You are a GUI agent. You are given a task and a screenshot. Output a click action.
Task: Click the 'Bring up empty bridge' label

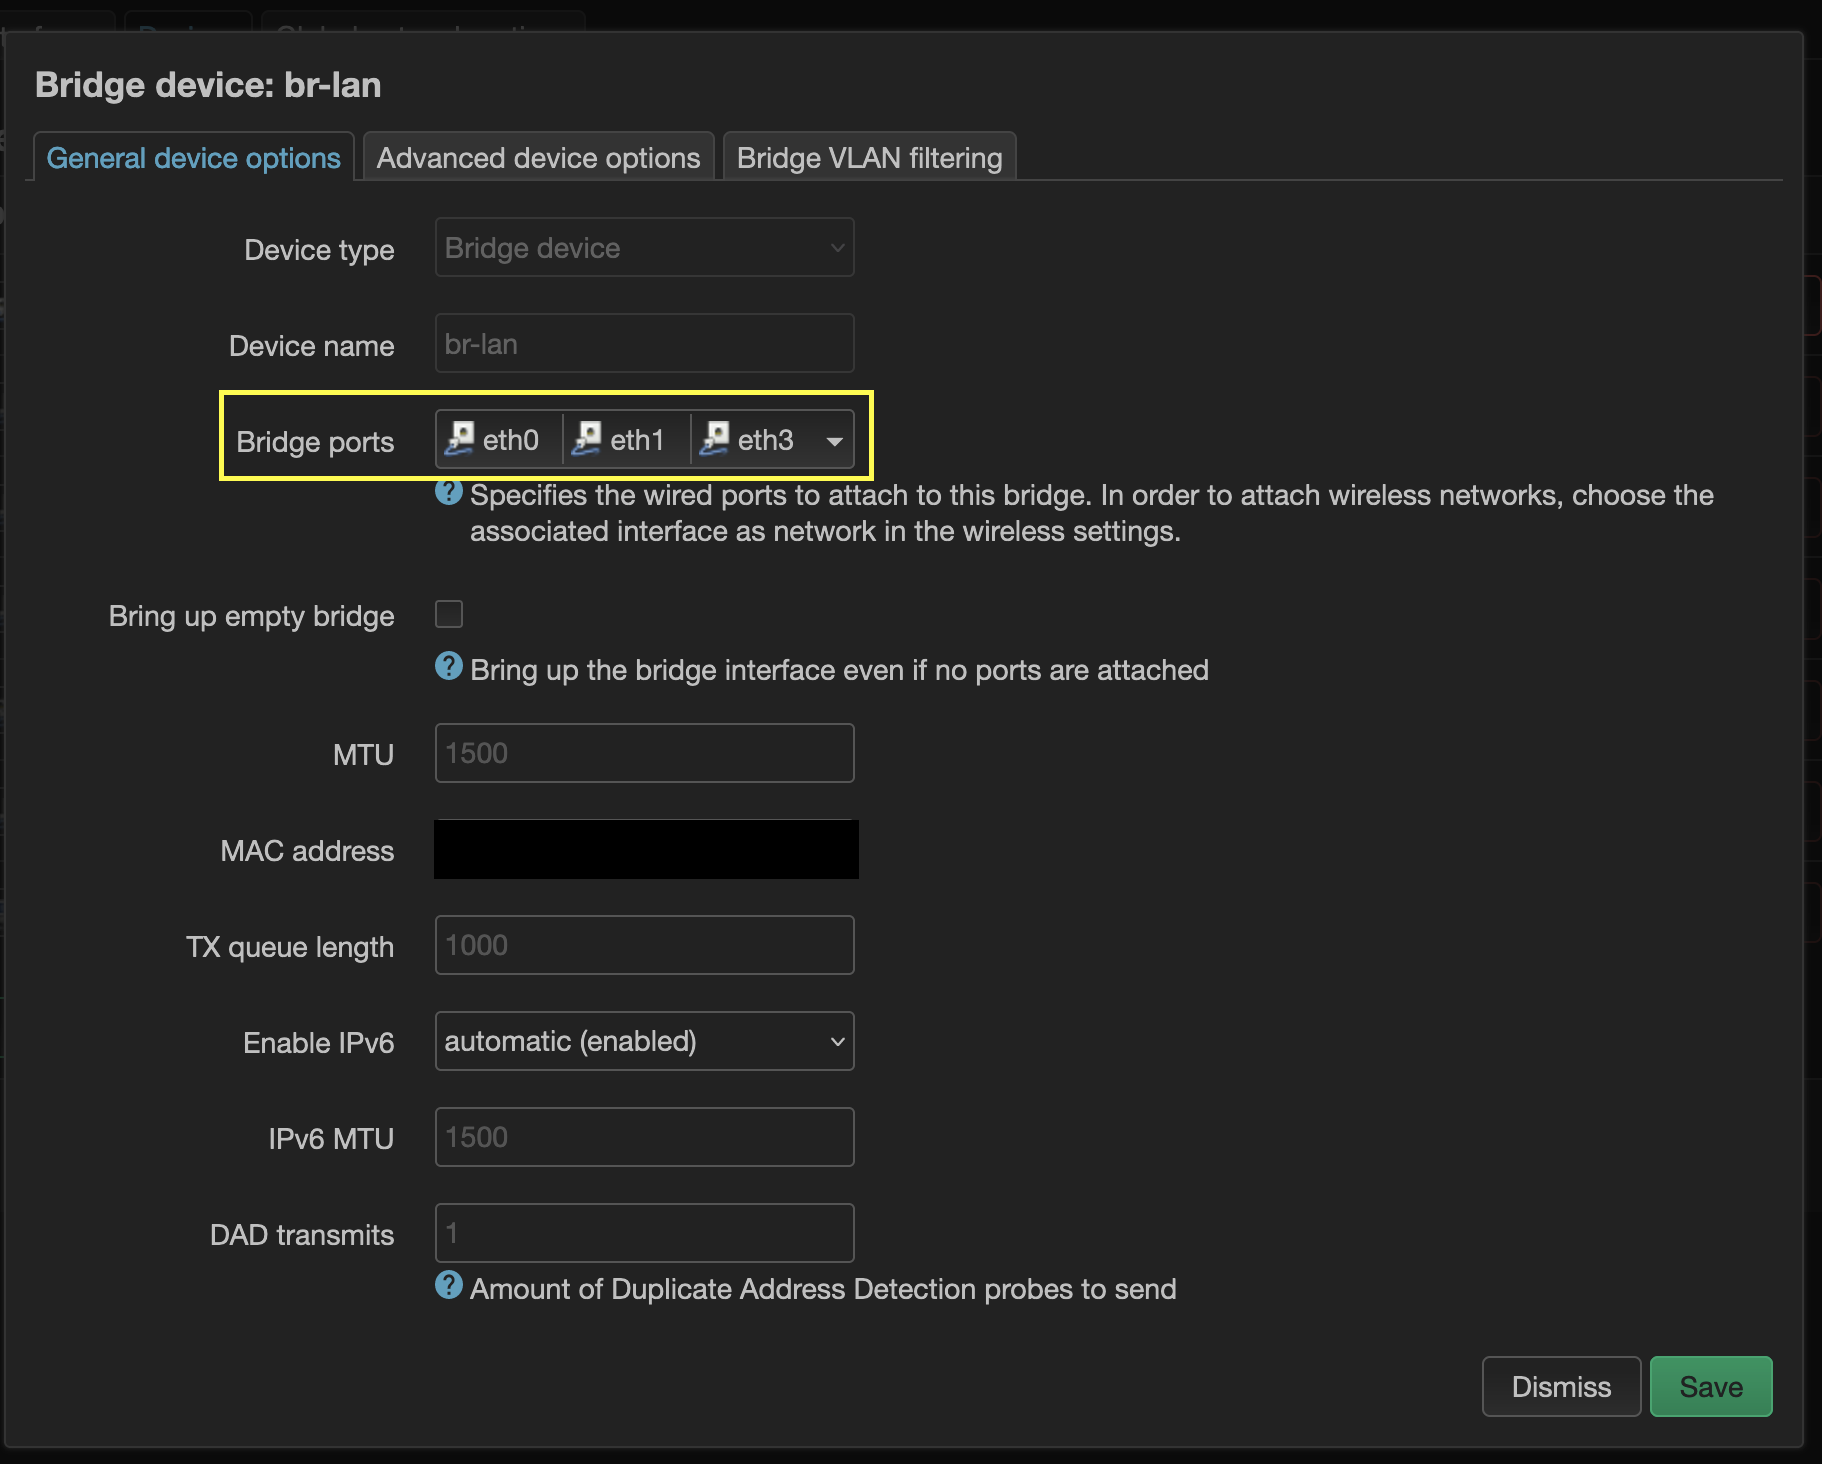(x=252, y=616)
